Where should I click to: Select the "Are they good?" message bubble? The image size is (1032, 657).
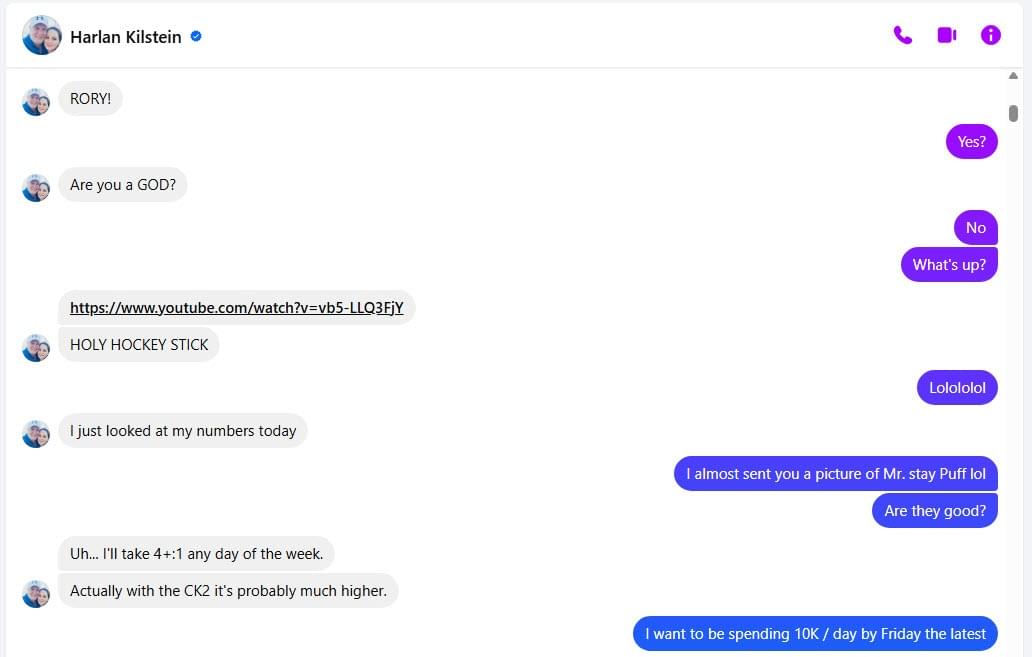(x=934, y=511)
